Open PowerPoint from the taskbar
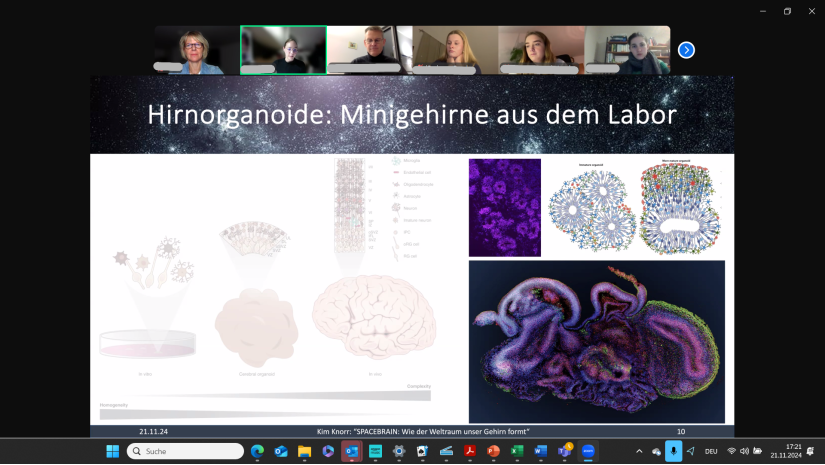This screenshot has width=825, height=465. point(493,451)
